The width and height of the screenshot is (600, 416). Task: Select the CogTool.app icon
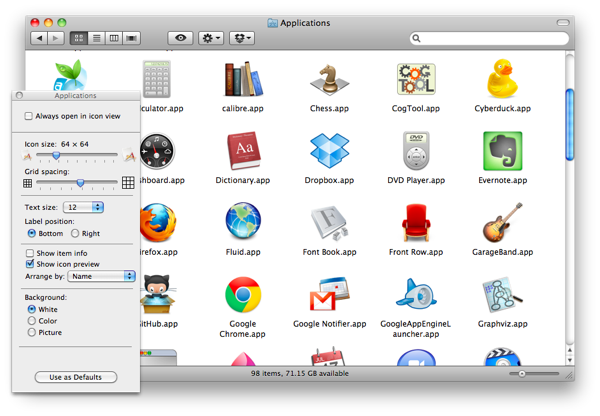tap(416, 79)
